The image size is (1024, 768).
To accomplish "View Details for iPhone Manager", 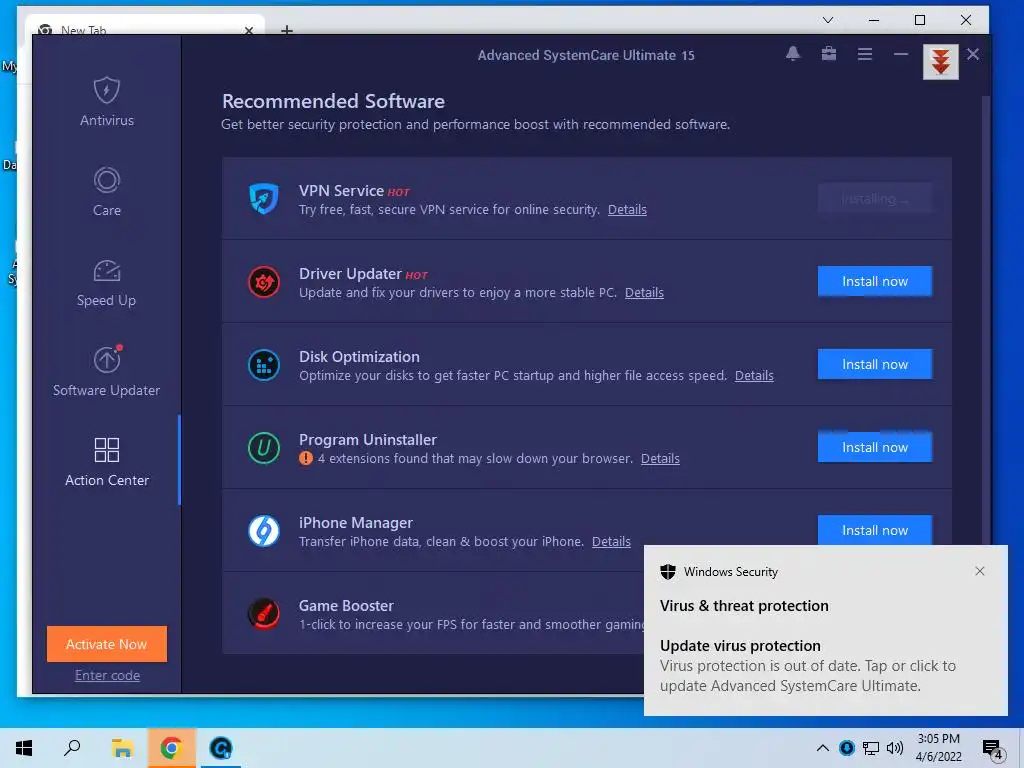I will pyautogui.click(x=611, y=541).
